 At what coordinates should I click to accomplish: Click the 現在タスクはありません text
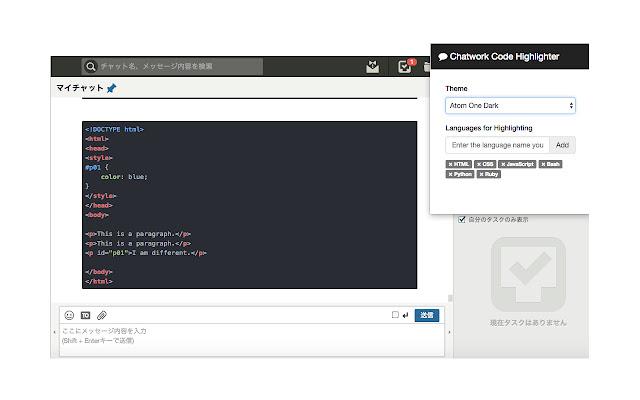coord(528,323)
